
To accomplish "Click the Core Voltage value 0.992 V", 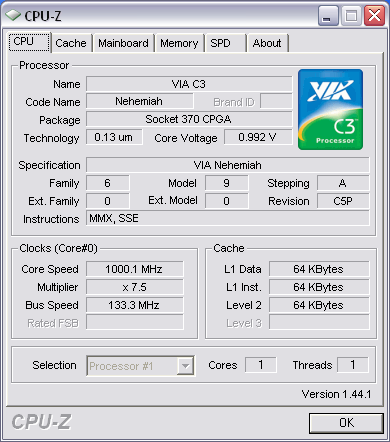I will [258, 137].
